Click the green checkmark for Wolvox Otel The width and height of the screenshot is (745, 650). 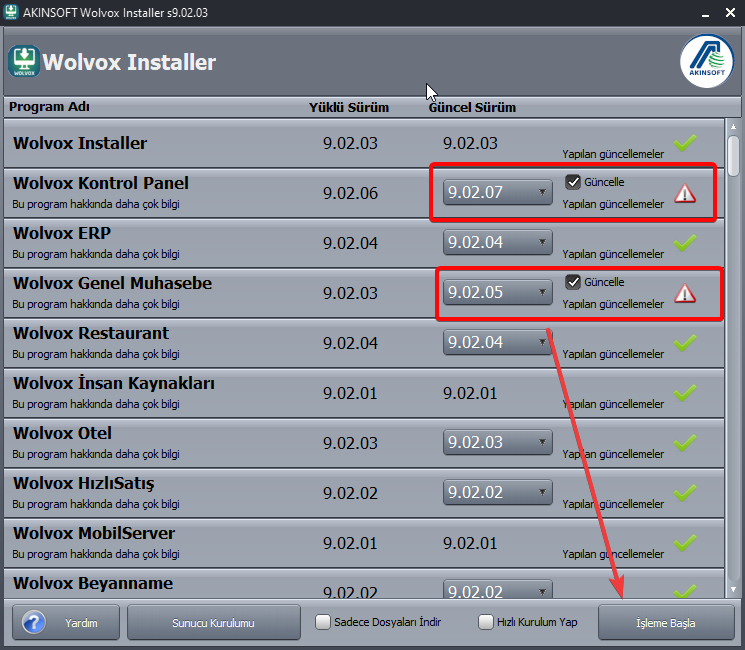(x=685, y=443)
